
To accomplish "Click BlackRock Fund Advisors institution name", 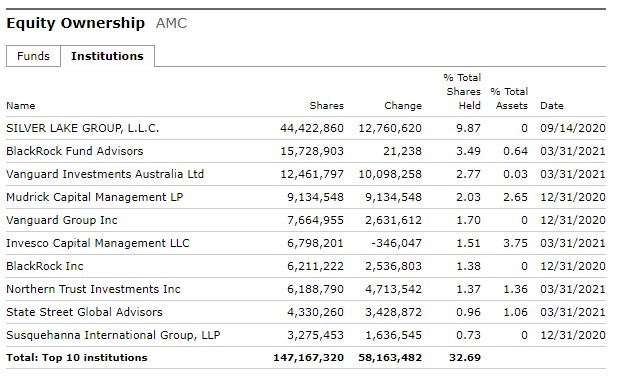I will (x=75, y=151).
